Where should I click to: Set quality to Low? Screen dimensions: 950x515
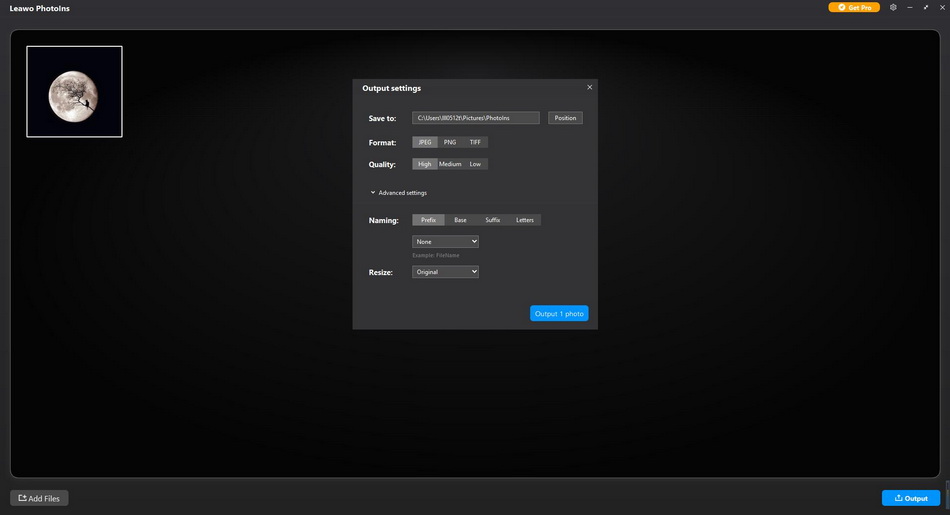[x=475, y=164]
